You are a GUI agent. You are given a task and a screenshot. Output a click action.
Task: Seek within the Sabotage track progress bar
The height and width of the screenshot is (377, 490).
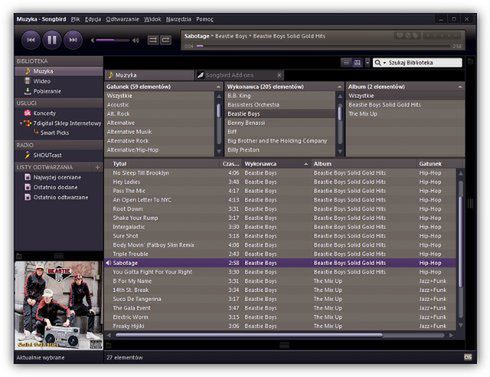[323, 46]
